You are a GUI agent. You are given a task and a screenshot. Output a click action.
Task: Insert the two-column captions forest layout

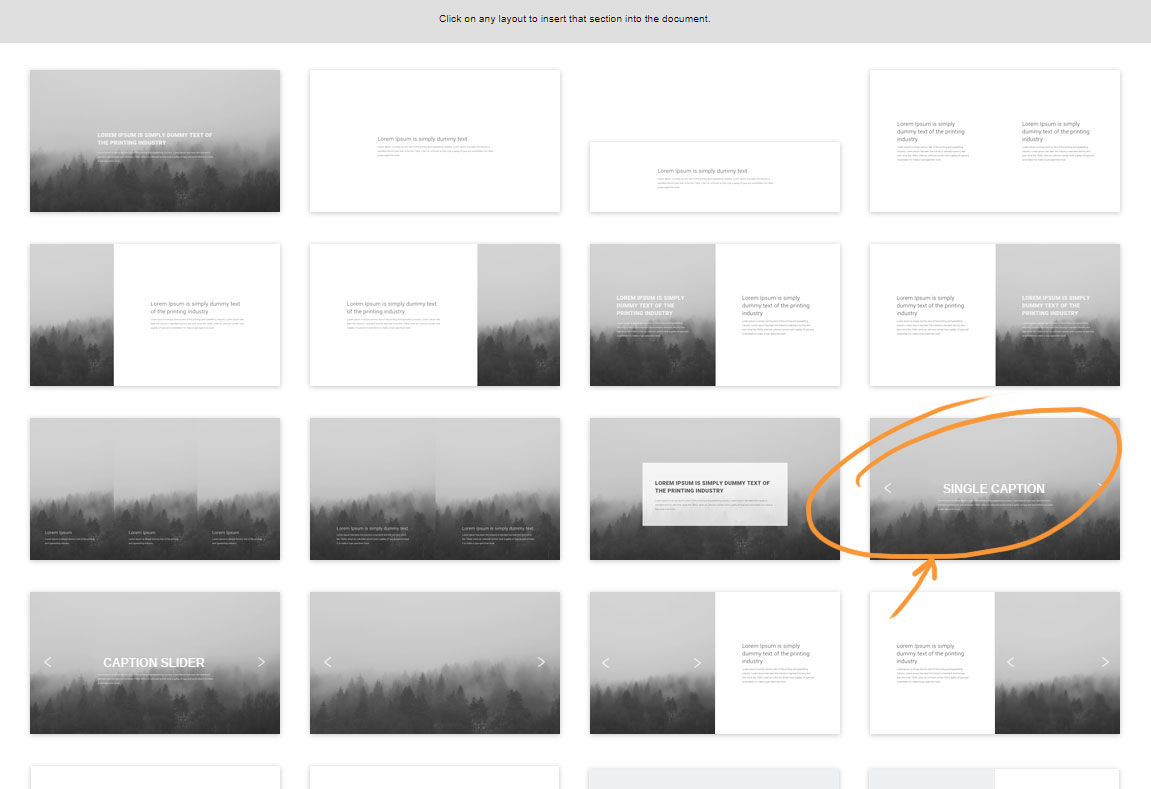coord(434,489)
